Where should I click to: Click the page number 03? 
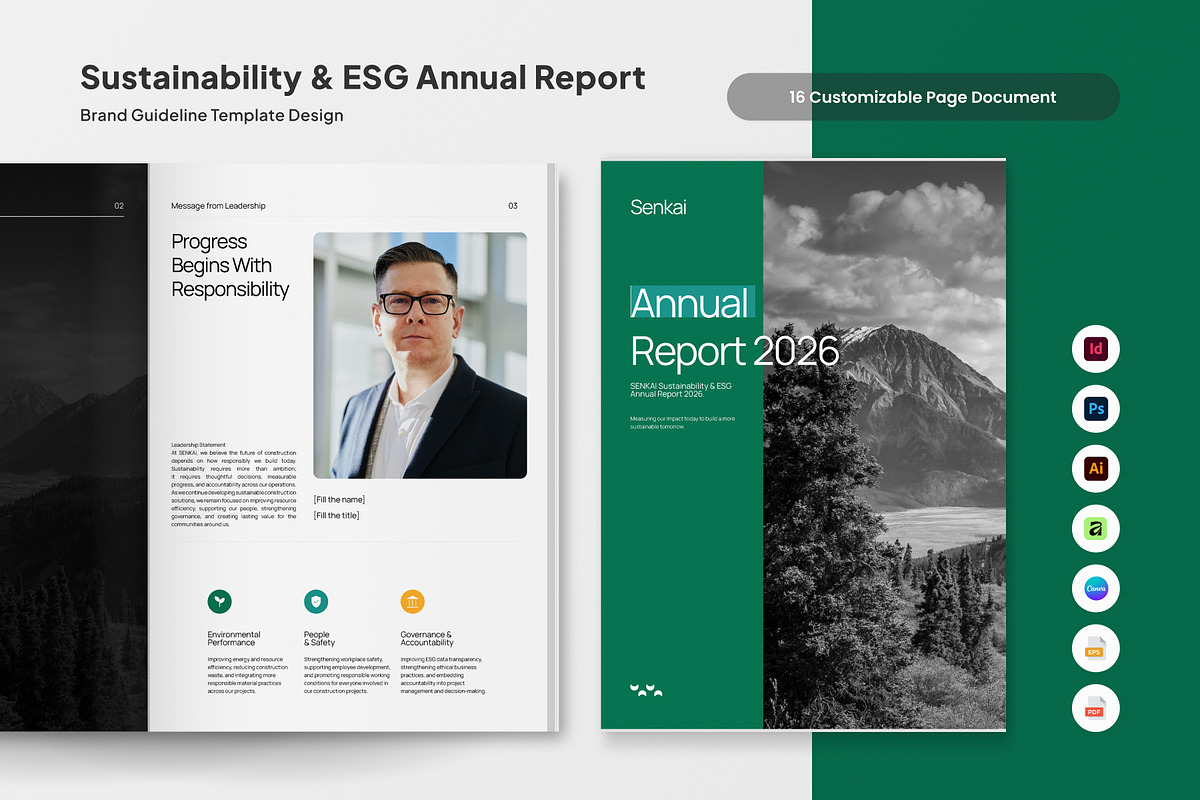[513, 206]
